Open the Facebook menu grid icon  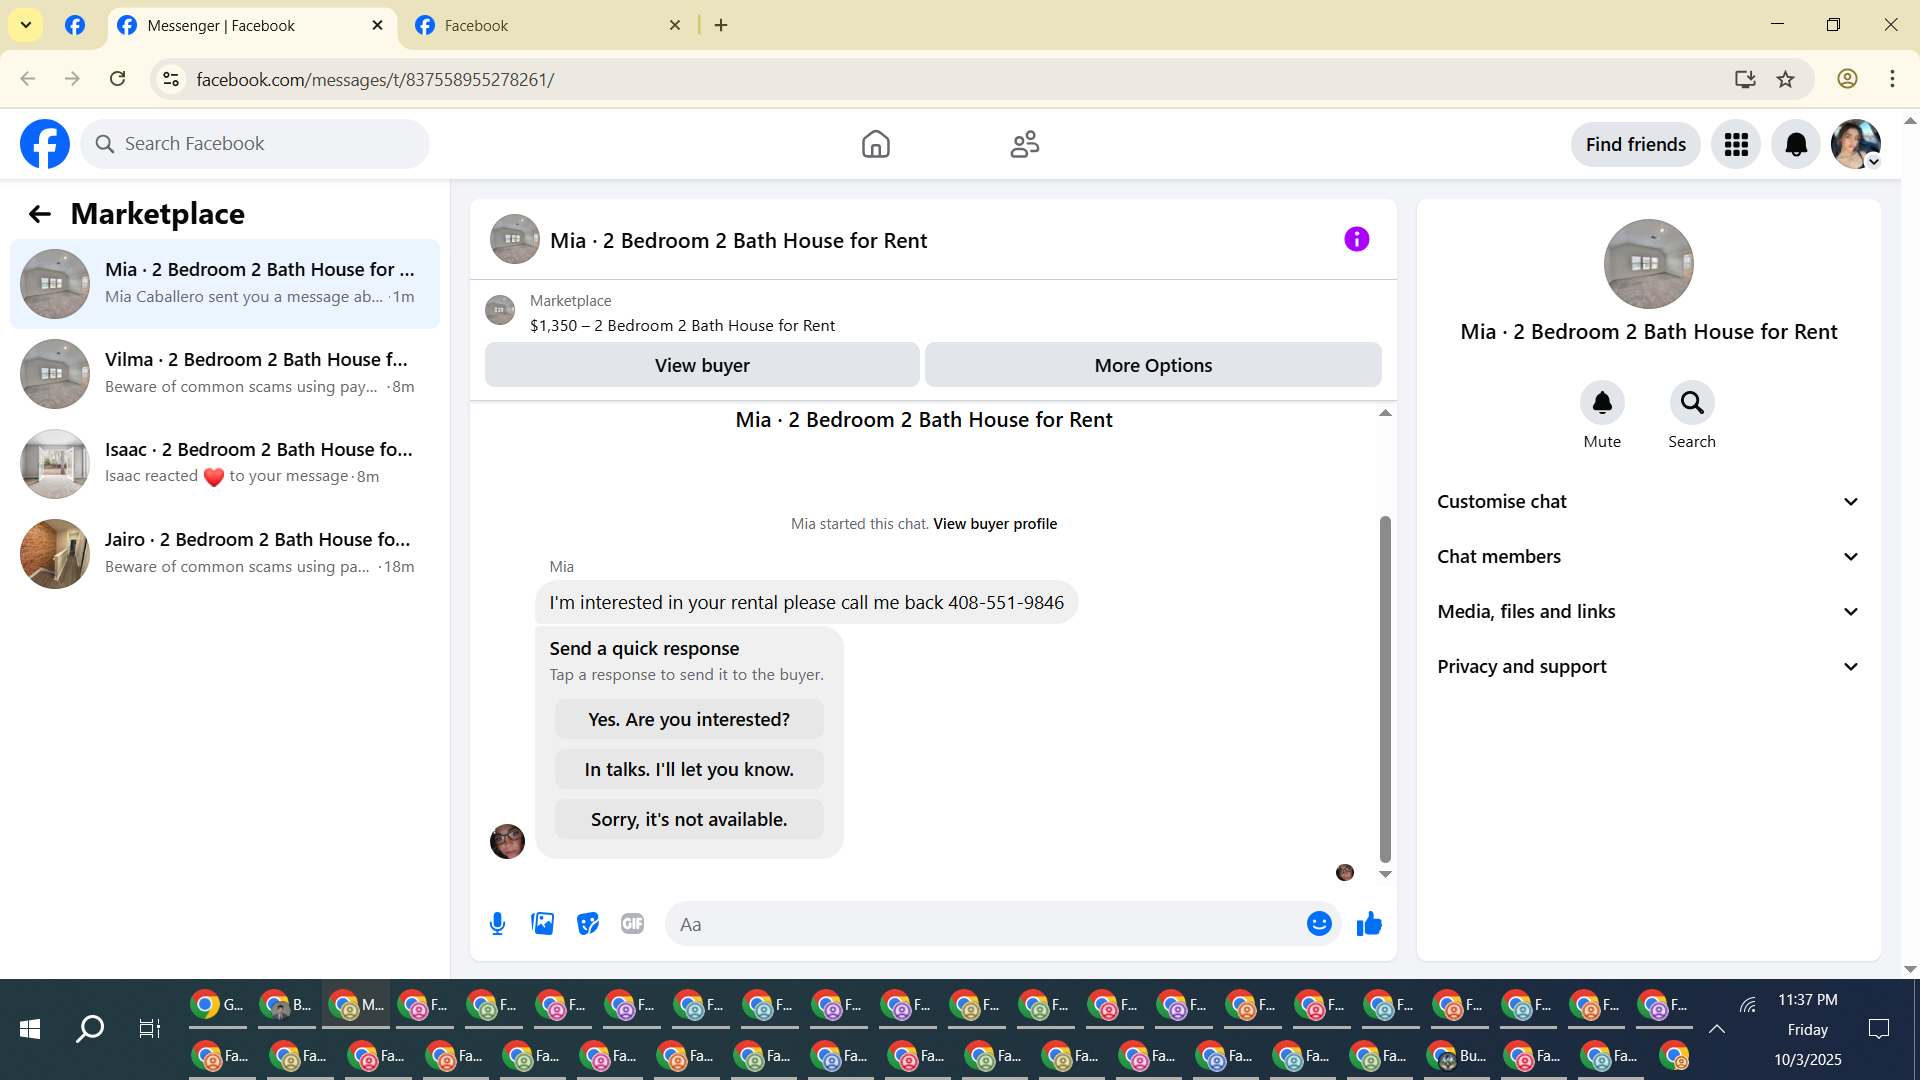(1736, 145)
